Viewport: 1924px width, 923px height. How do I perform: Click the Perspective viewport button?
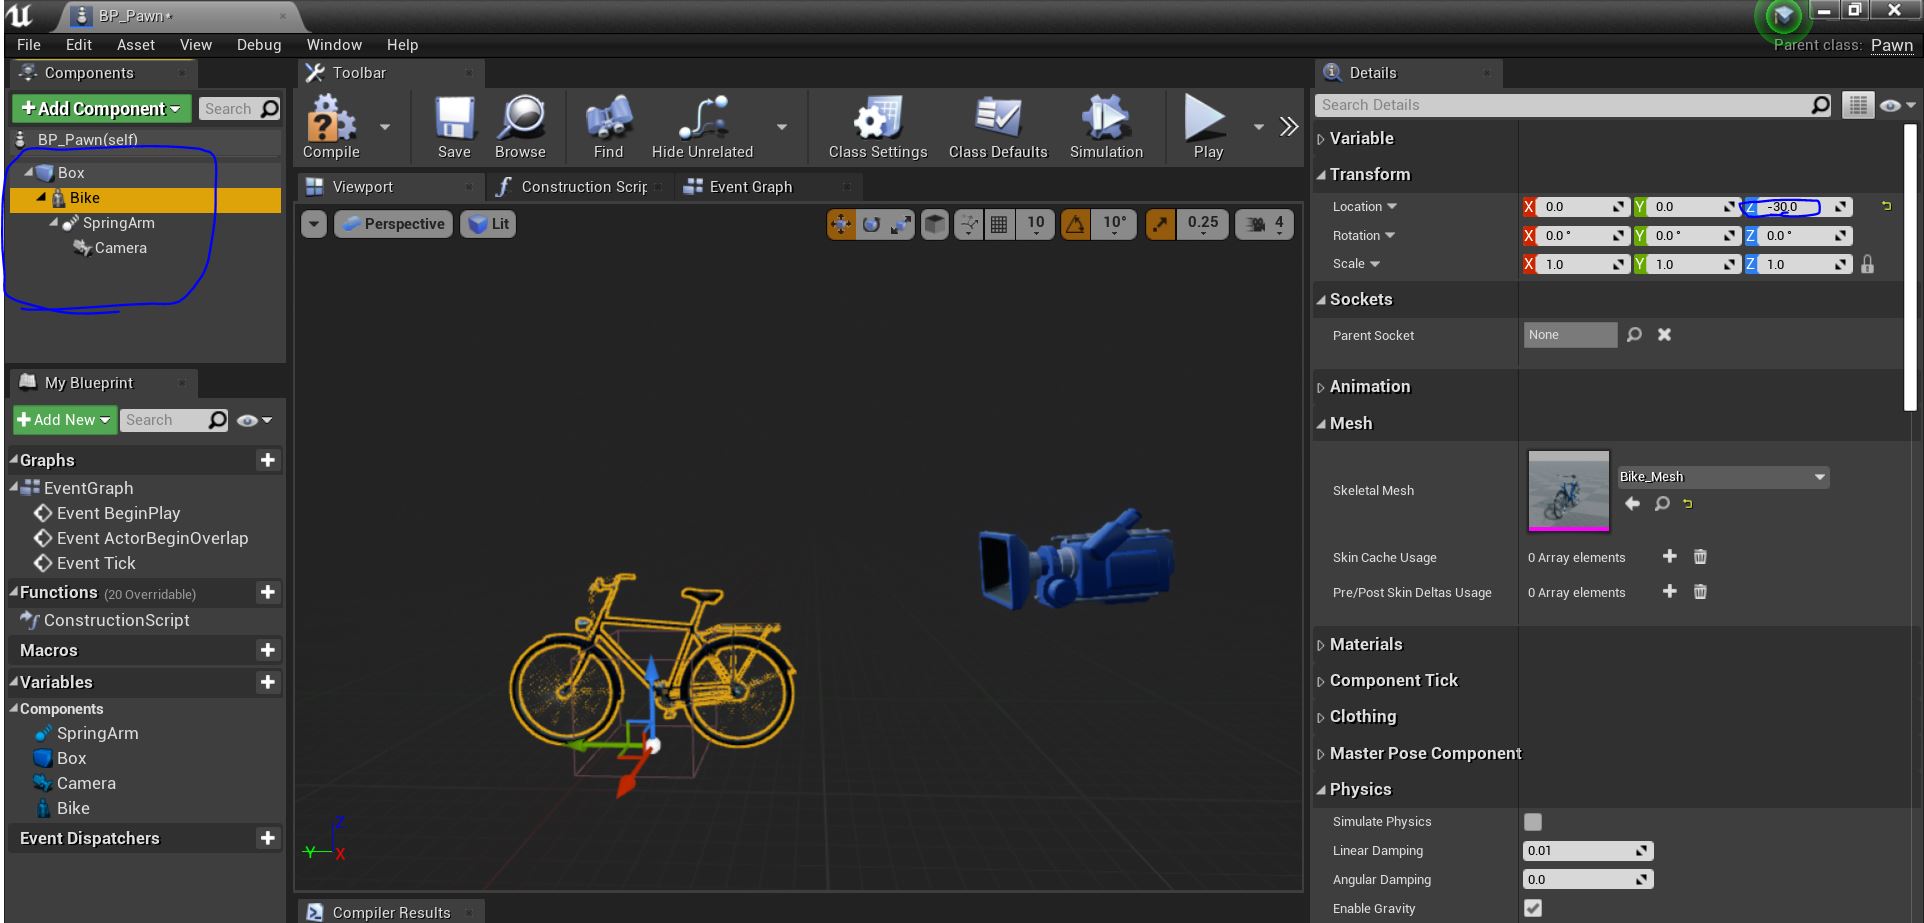click(394, 224)
